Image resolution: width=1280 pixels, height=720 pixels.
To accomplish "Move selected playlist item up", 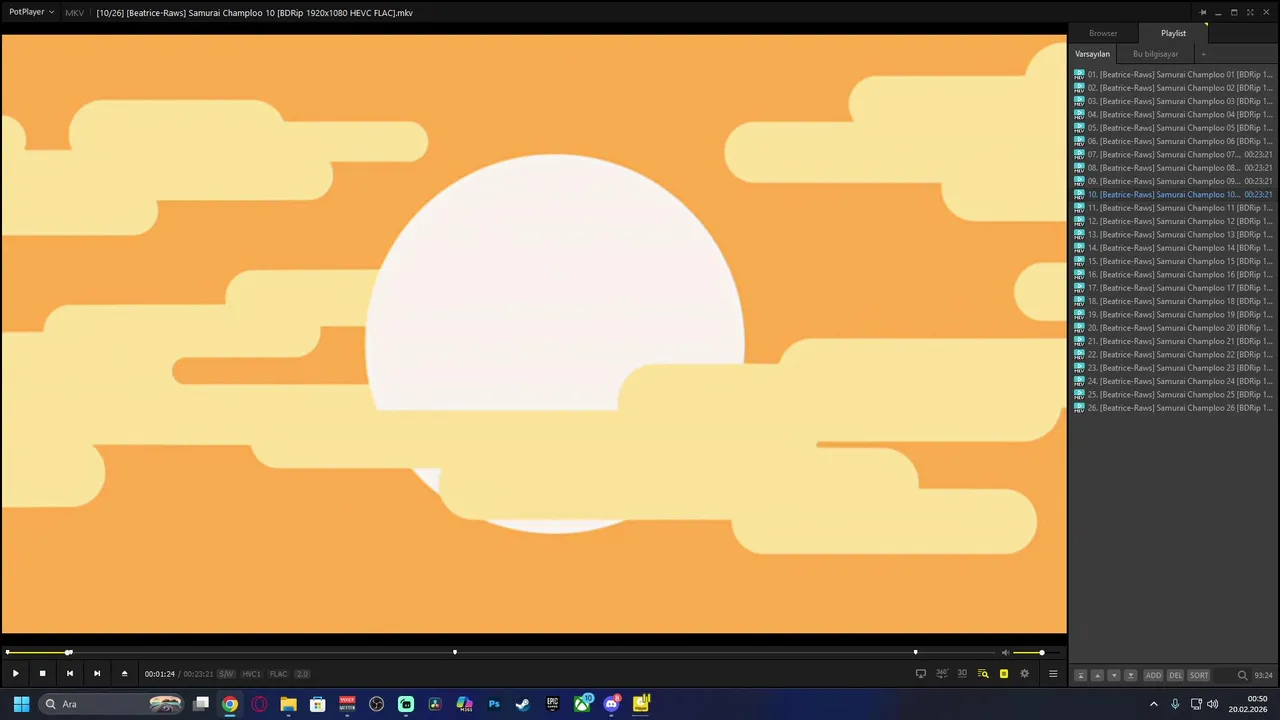I will pyautogui.click(x=1097, y=675).
